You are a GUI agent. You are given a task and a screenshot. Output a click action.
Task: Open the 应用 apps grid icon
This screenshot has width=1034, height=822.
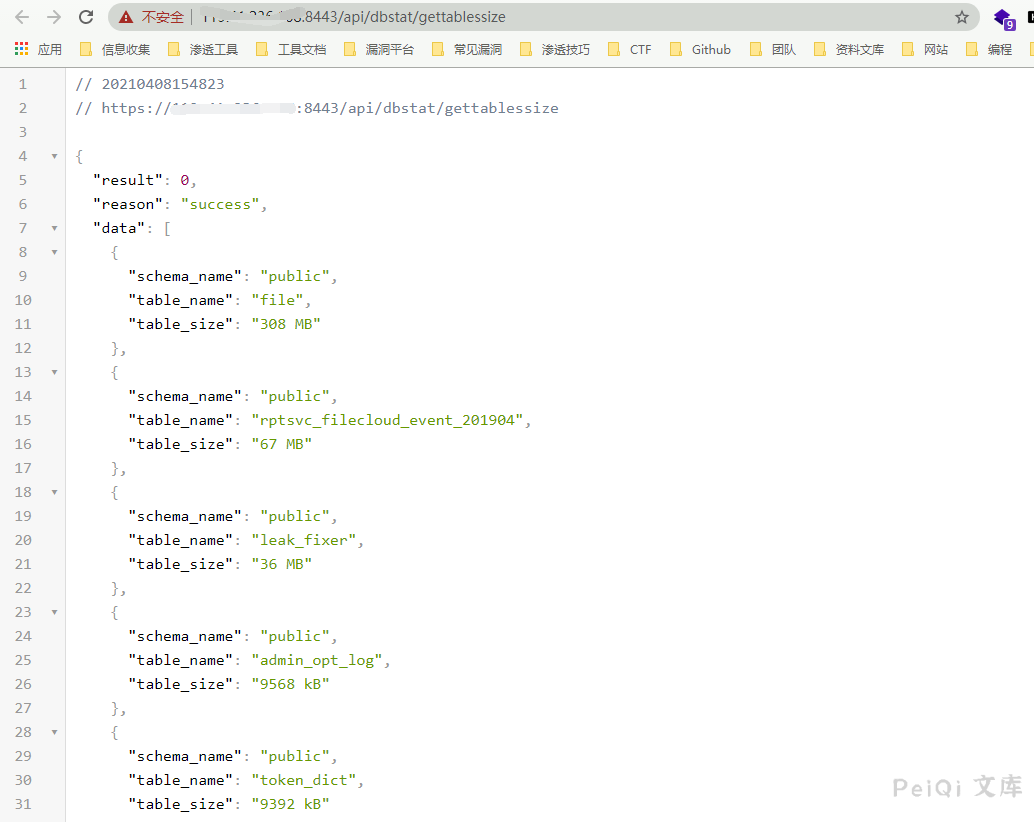(22, 49)
